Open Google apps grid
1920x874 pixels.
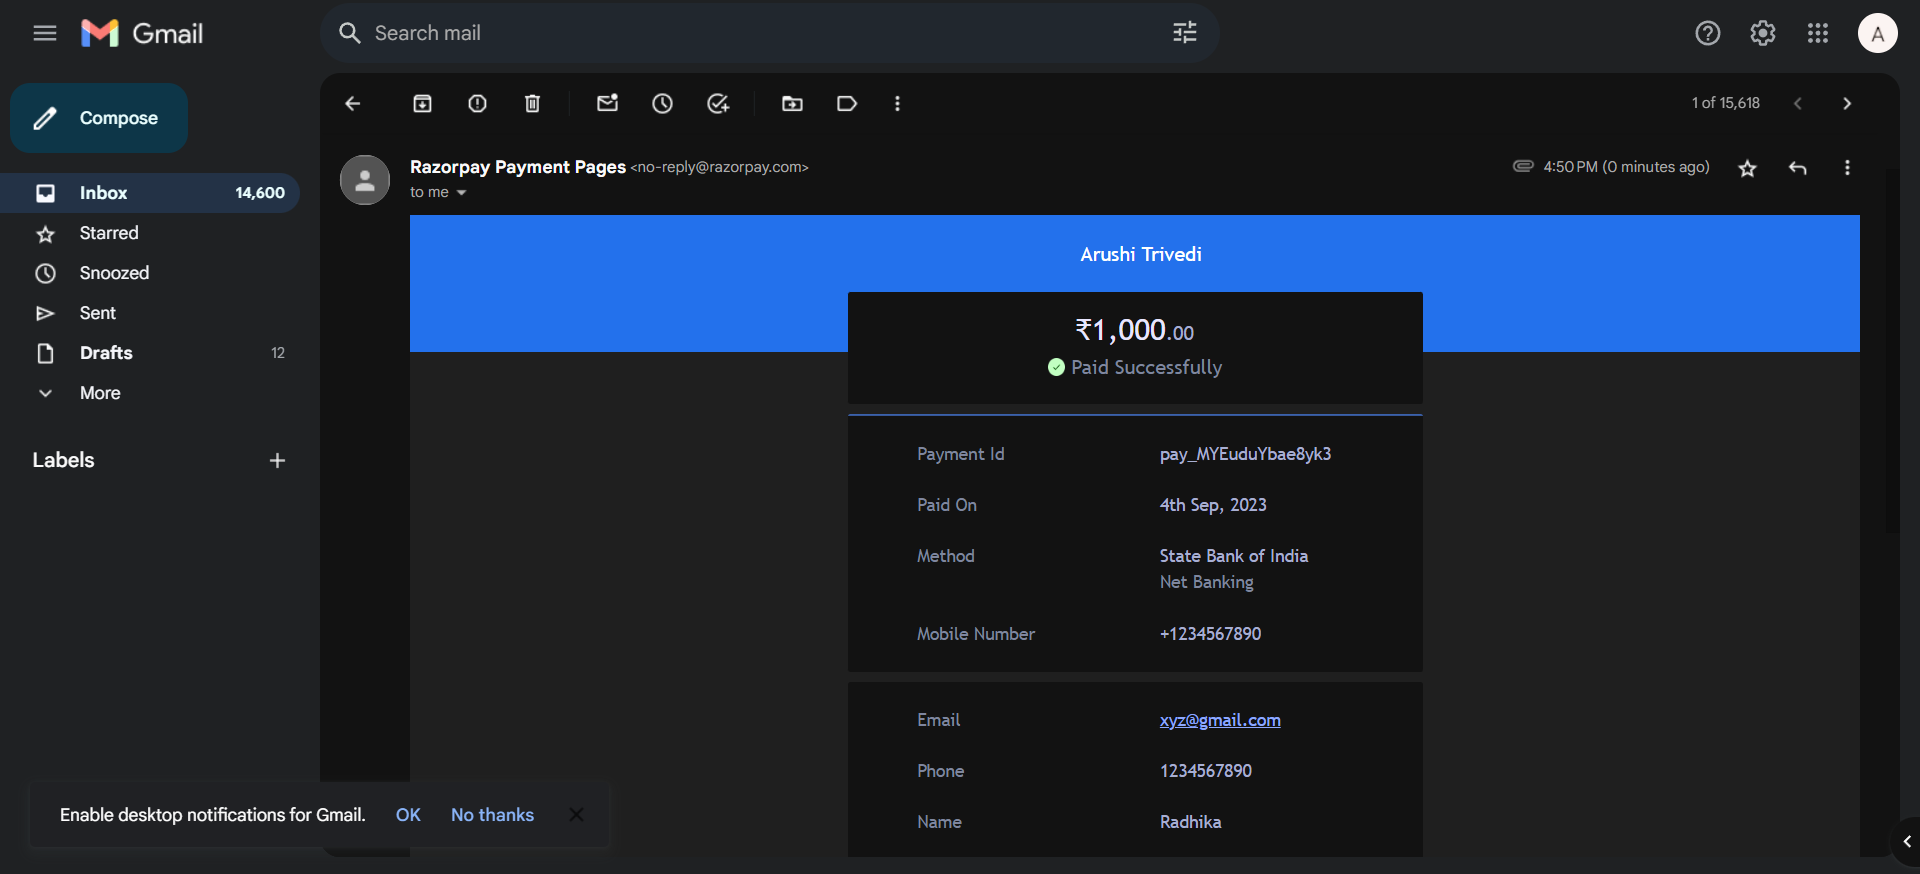[1818, 33]
